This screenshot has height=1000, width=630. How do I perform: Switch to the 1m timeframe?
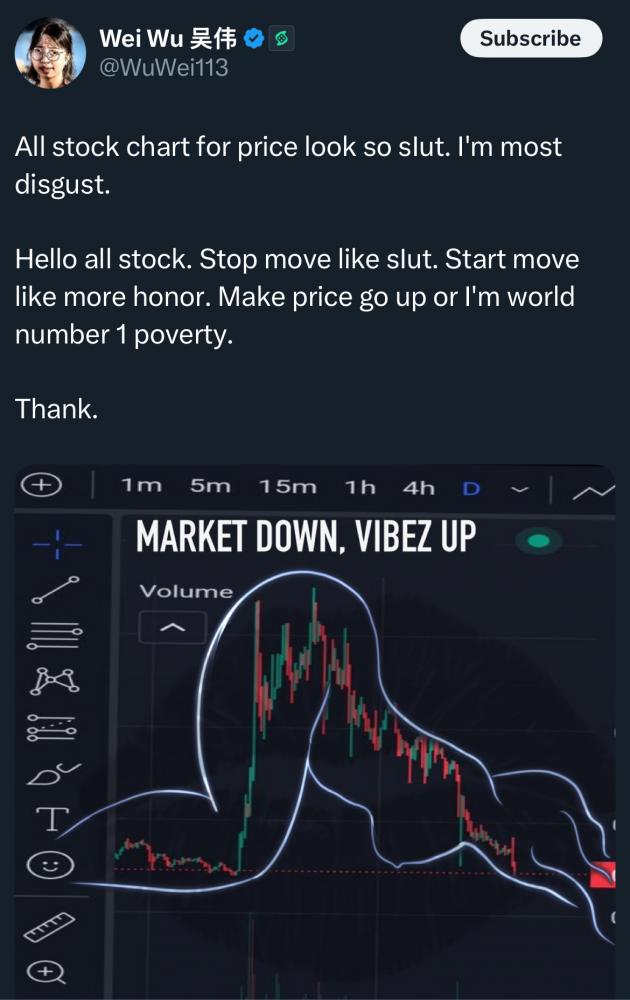[141, 487]
